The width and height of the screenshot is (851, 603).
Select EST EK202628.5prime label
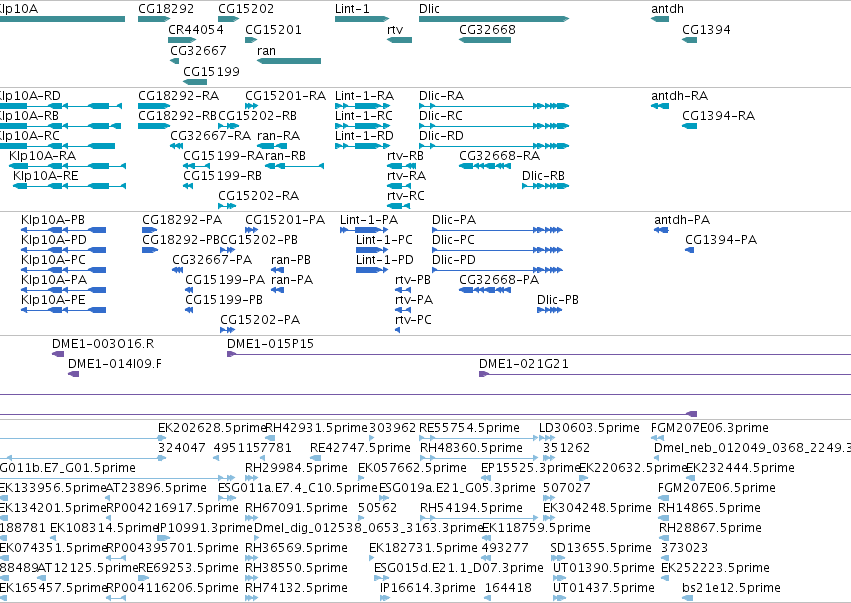[x=212, y=428]
